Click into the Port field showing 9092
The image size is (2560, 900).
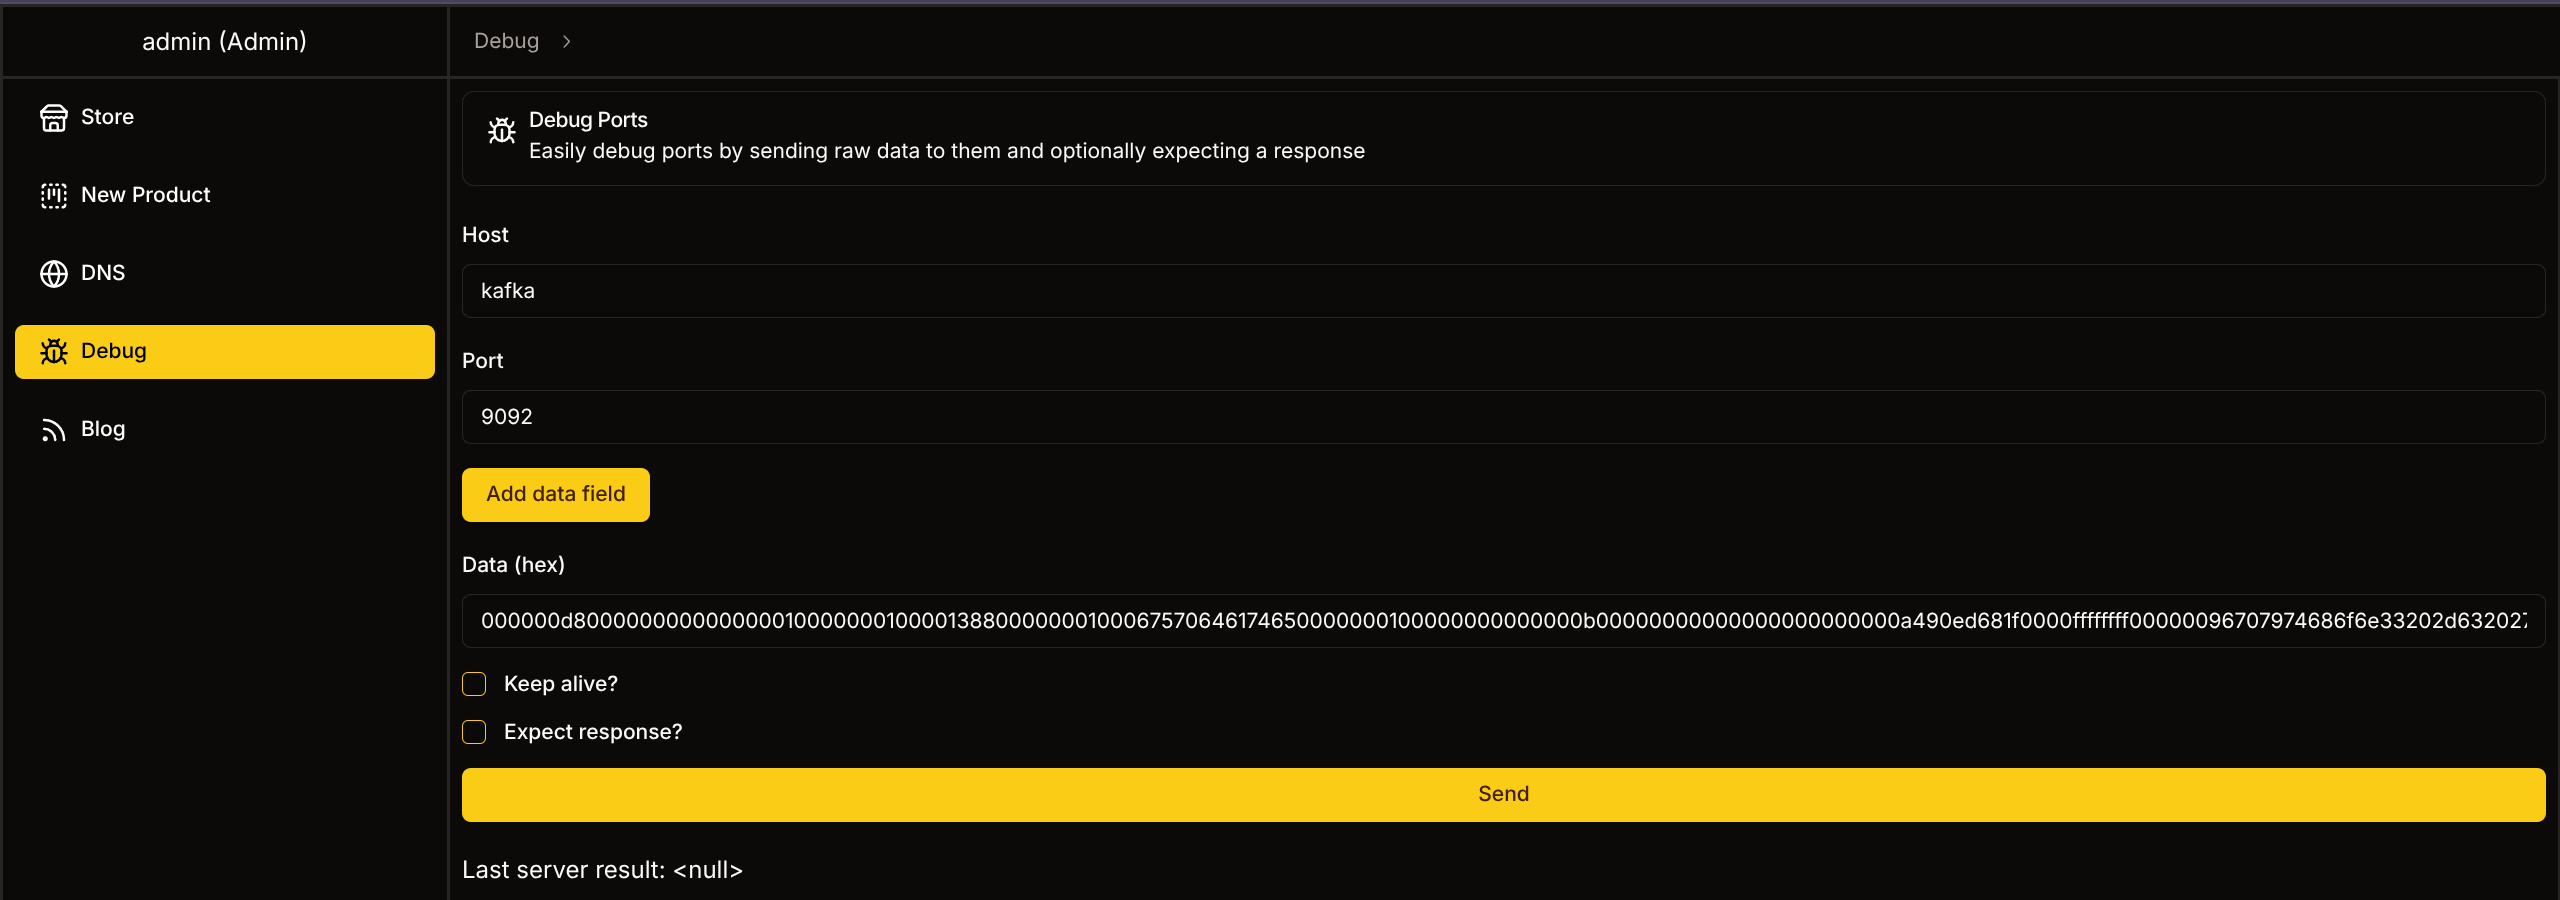click(1502, 417)
